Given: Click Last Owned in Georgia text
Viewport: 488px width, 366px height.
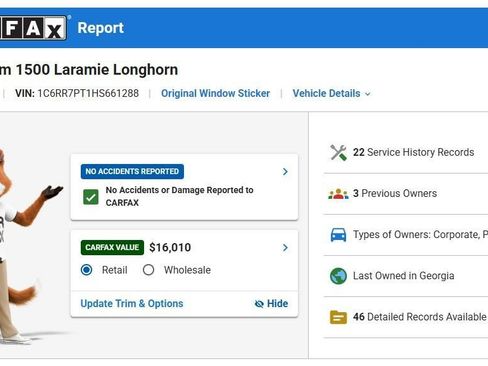Looking at the screenshot, I should (x=404, y=276).
